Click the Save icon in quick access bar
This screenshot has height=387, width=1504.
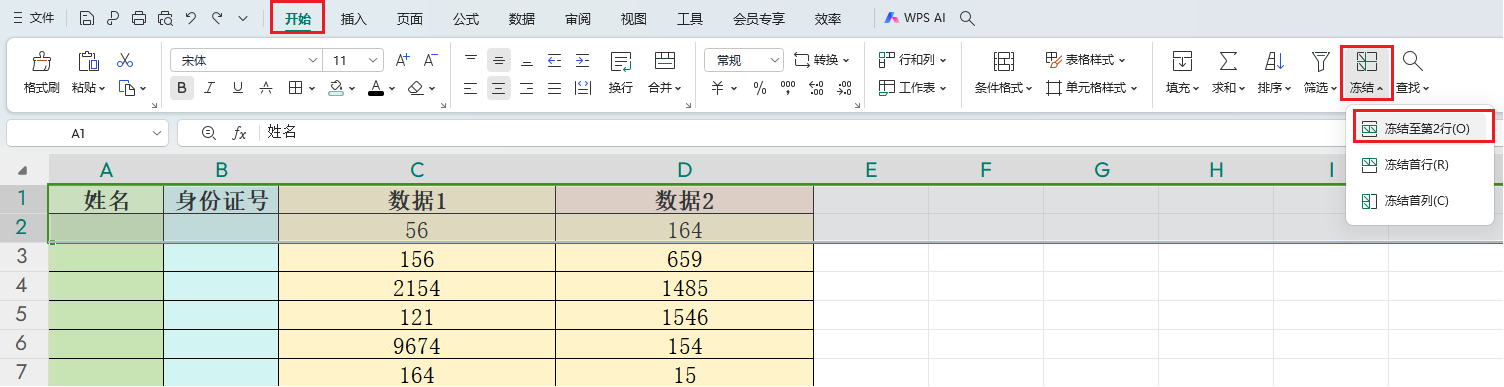coord(87,19)
